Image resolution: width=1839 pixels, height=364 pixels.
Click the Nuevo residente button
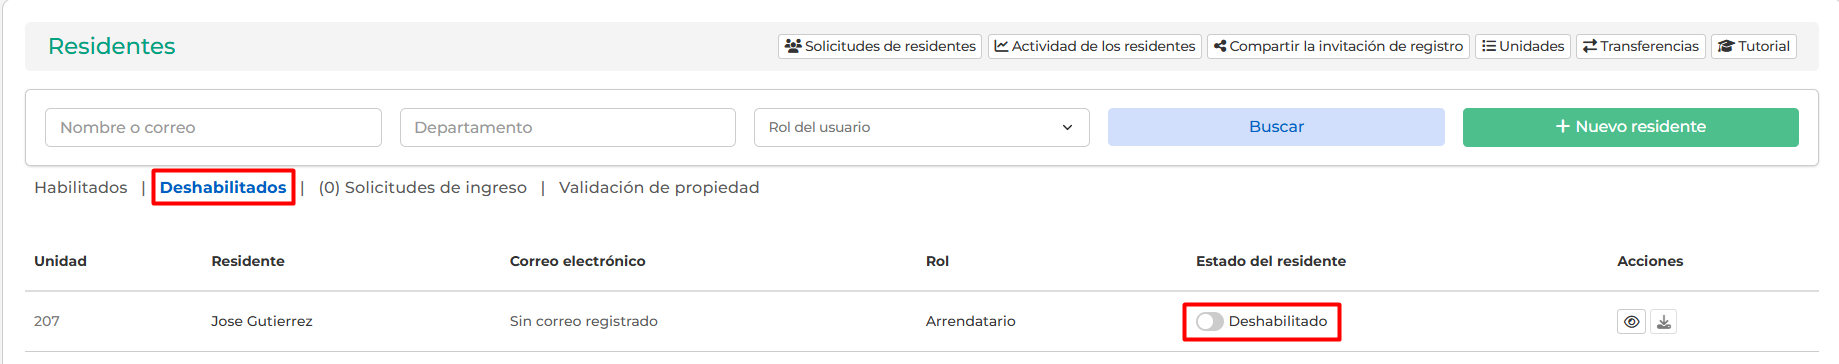[x=1630, y=127]
